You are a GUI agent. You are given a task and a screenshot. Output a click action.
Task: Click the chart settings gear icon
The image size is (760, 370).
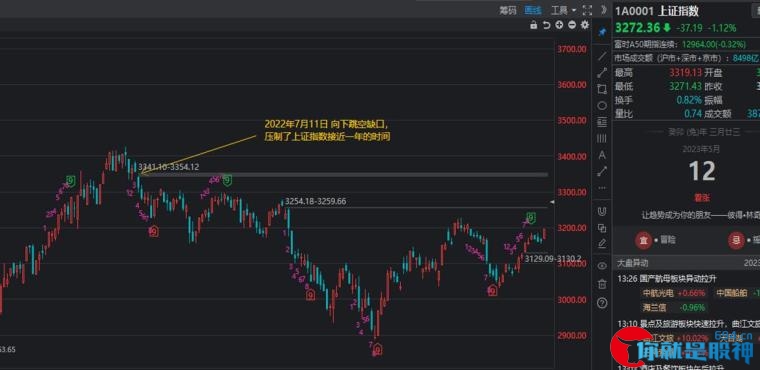coord(585,25)
